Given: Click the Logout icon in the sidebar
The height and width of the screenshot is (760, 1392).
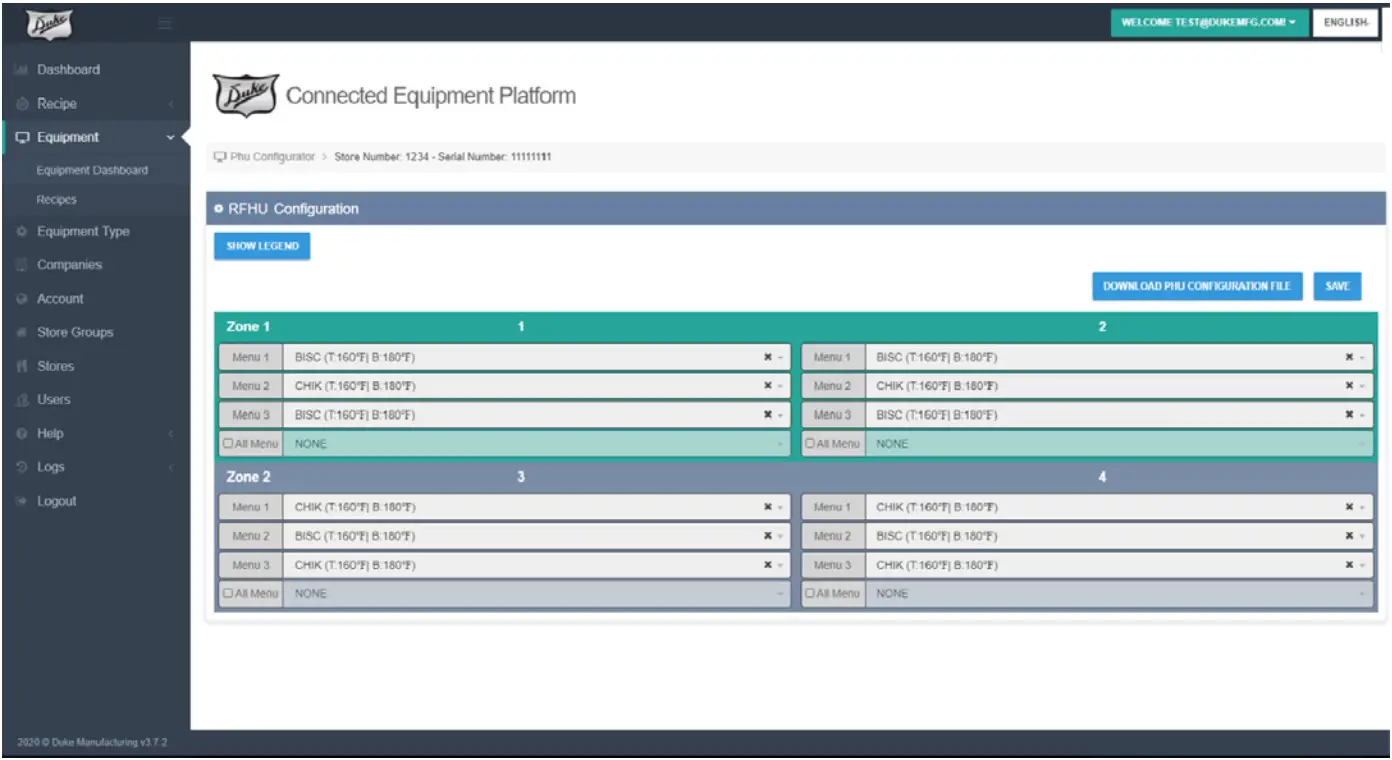Looking at the screenshot, I should tap(21, 502).
